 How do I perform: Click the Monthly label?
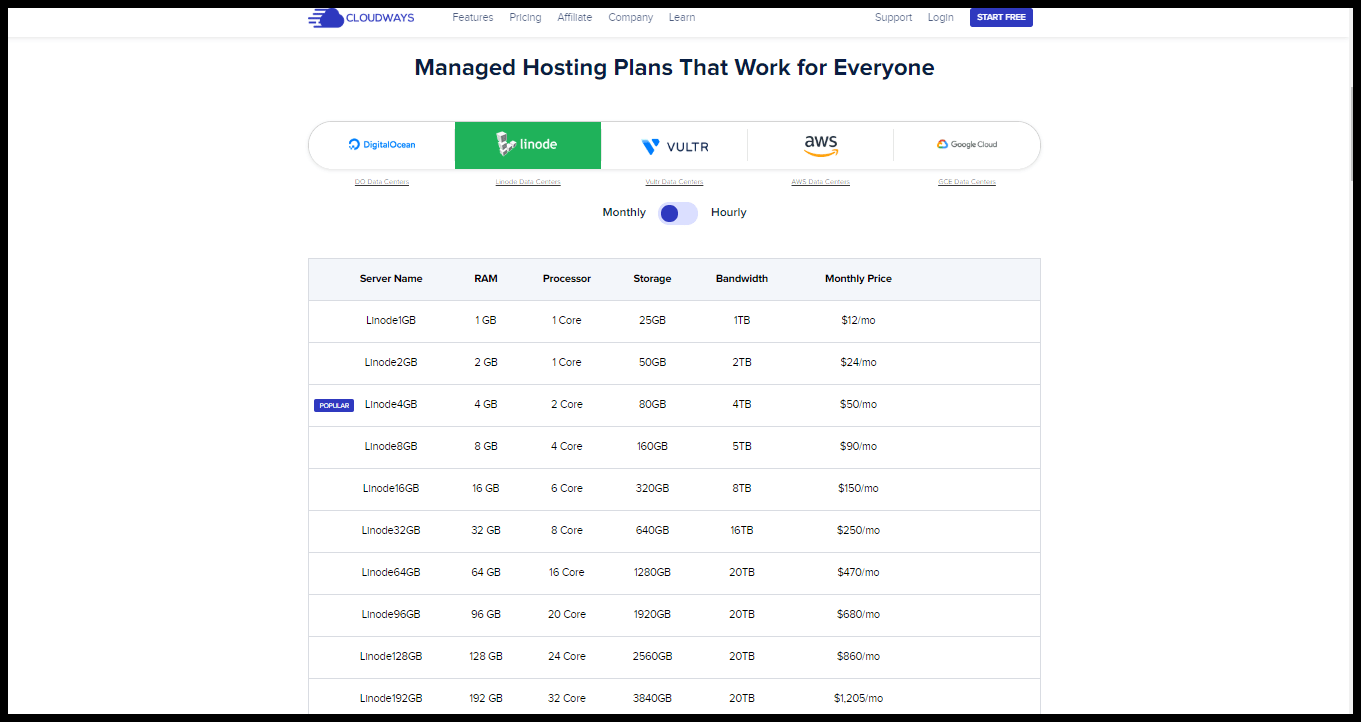coord(624,213)
